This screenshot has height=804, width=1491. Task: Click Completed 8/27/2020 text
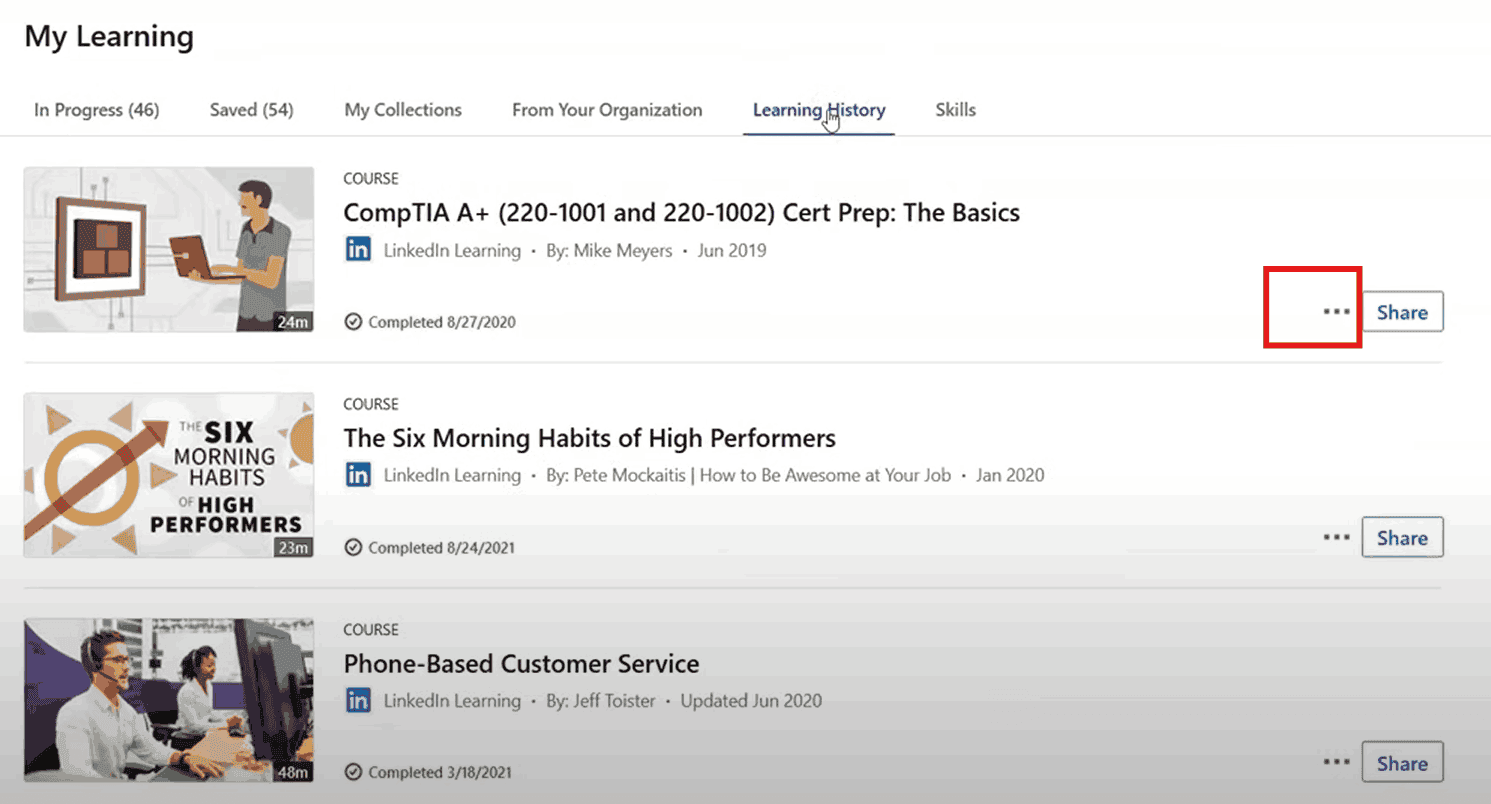[x=442, y=322]
